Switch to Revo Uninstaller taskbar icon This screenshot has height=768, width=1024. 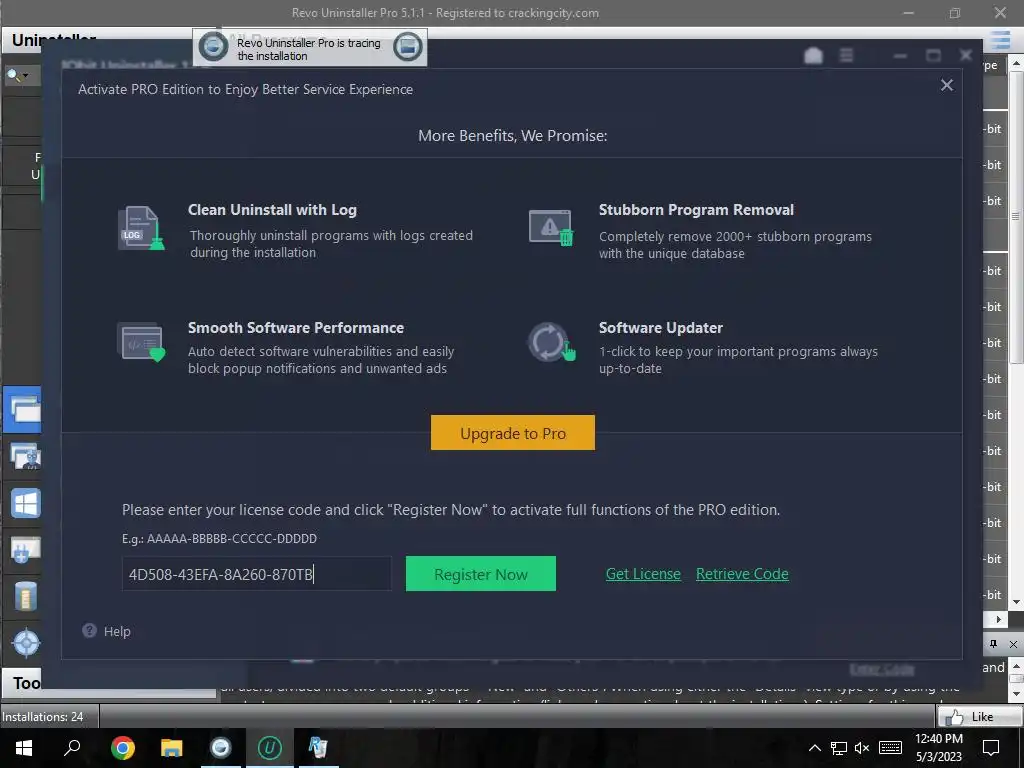point(221,748)
